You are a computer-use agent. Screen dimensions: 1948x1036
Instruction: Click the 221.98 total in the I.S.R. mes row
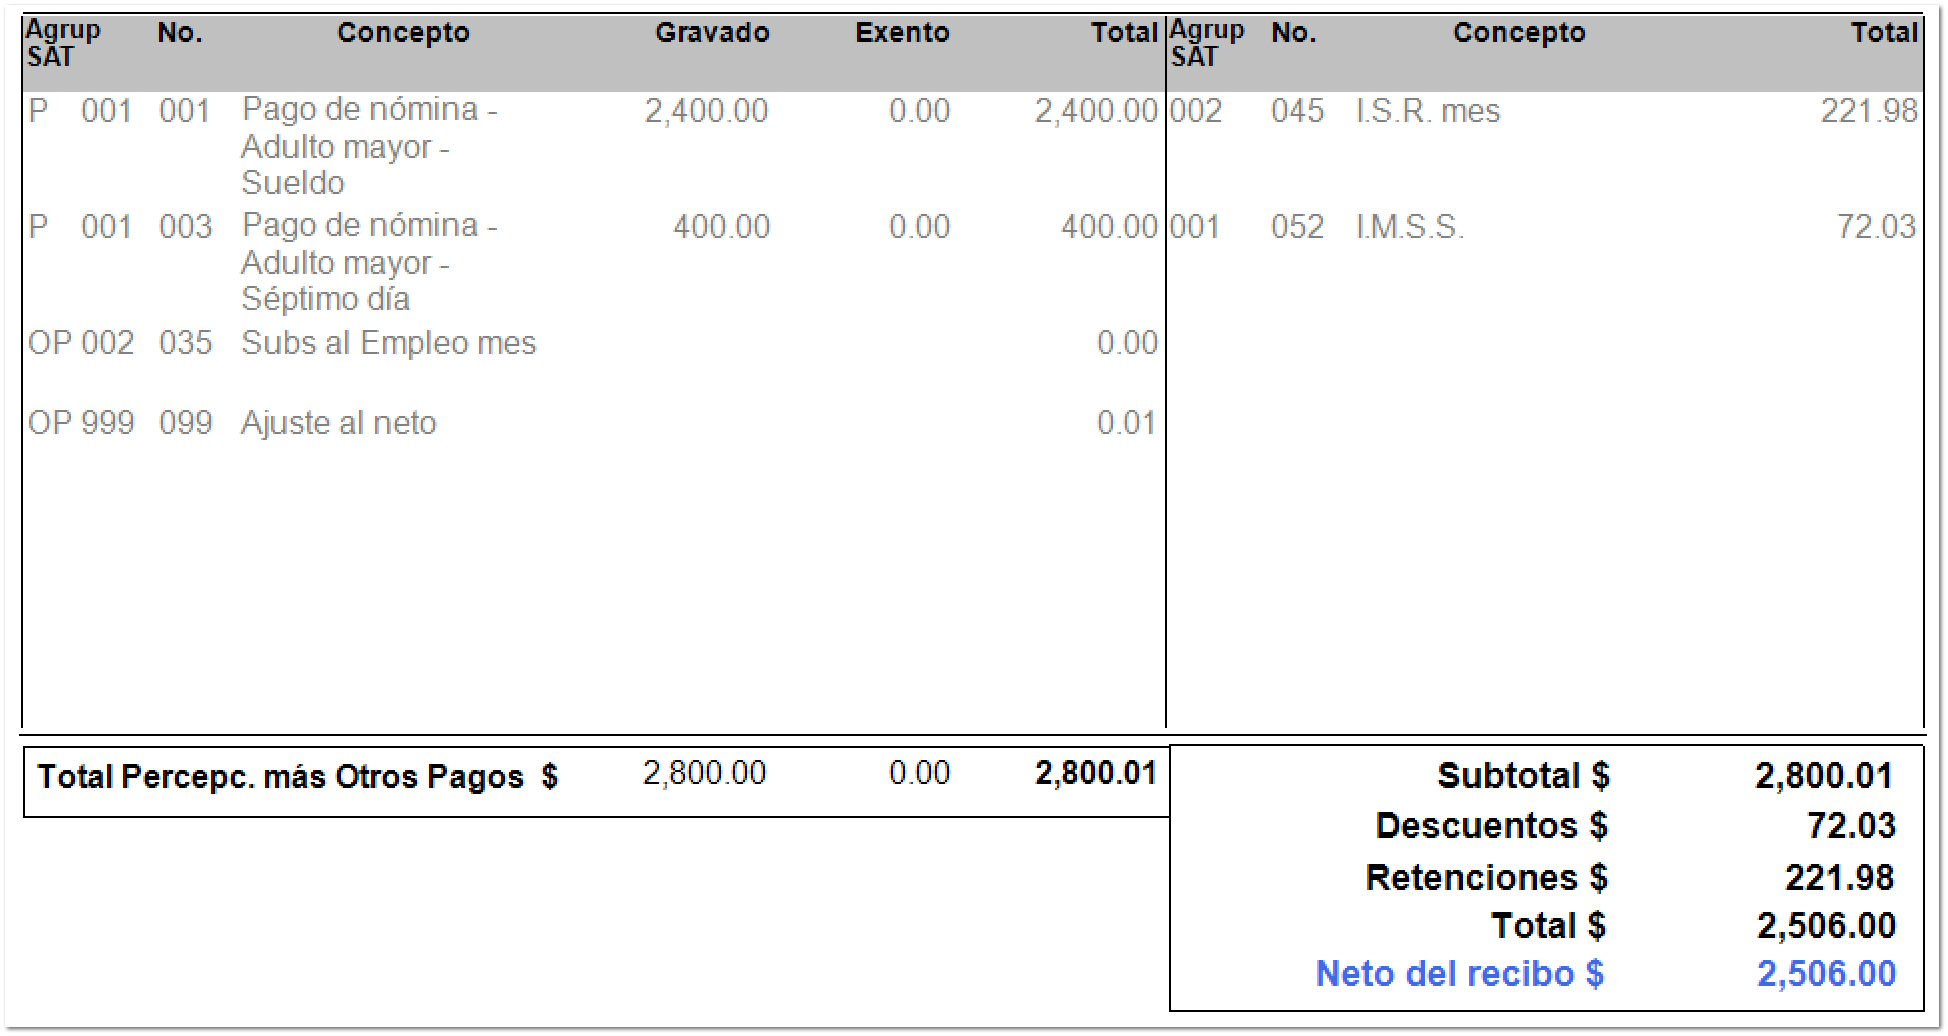(1869, 111)
